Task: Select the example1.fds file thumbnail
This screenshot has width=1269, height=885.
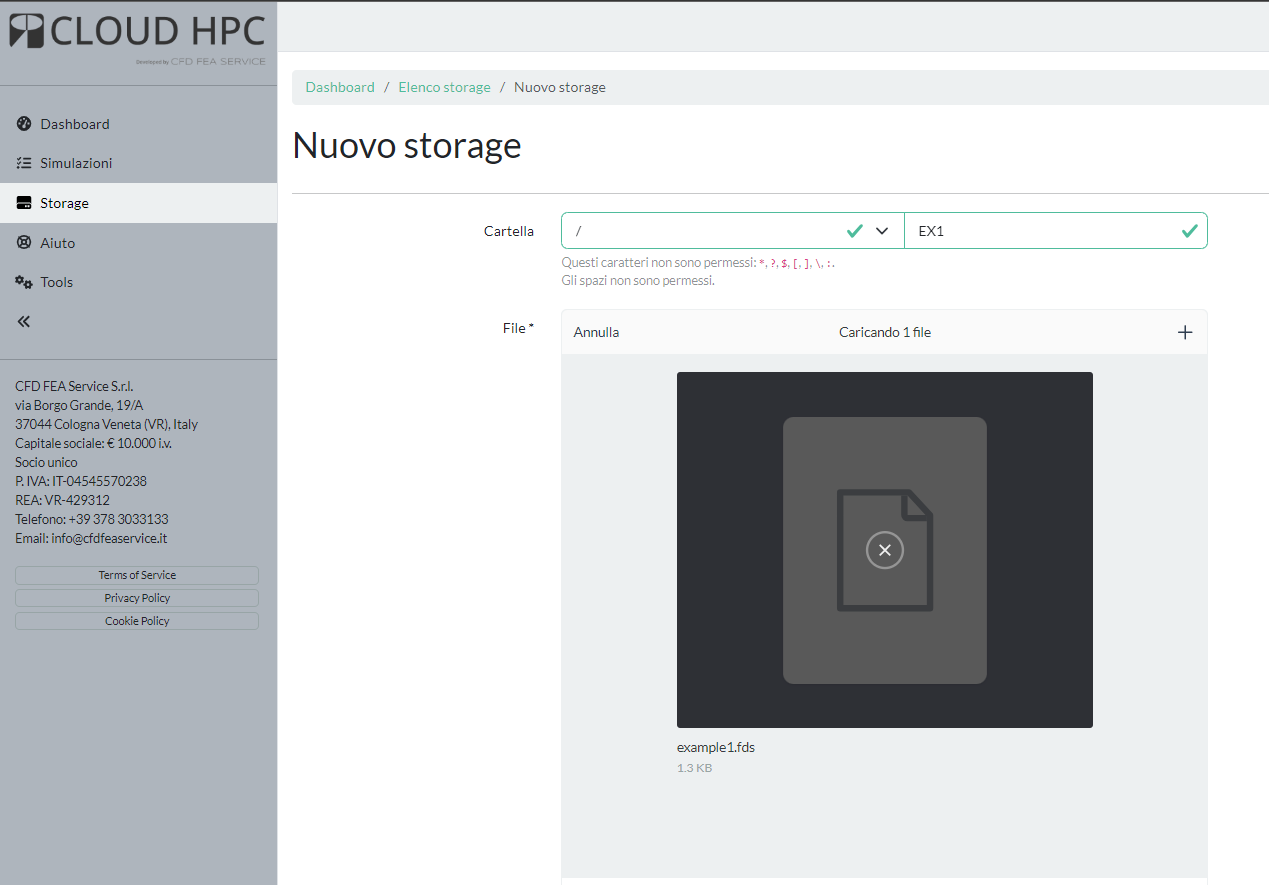Action: pos(884,549)
